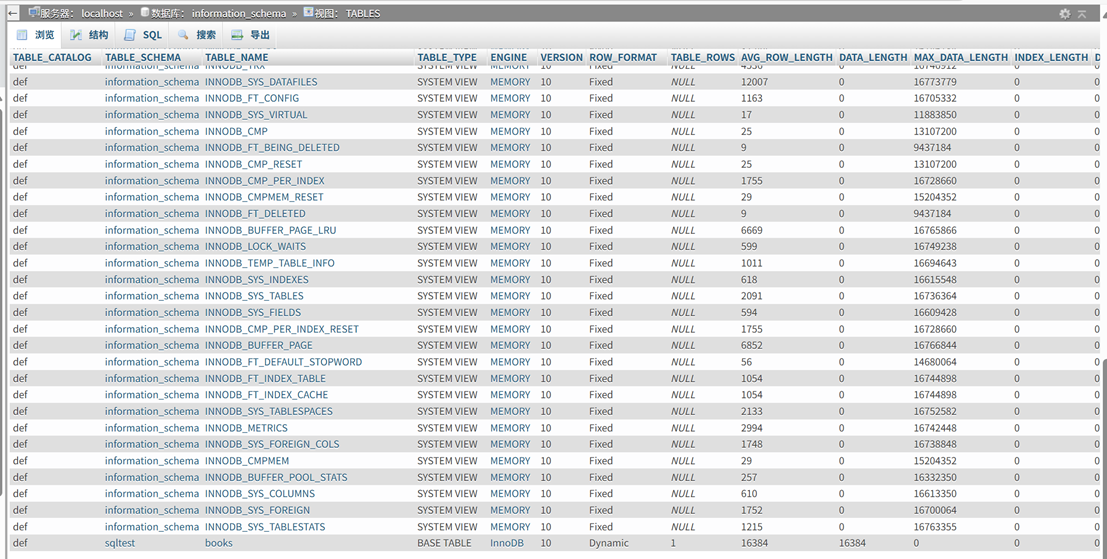Open the localhost server breadcrumb link
Screen dimensions: 1107x559
(x=102, y=13)
